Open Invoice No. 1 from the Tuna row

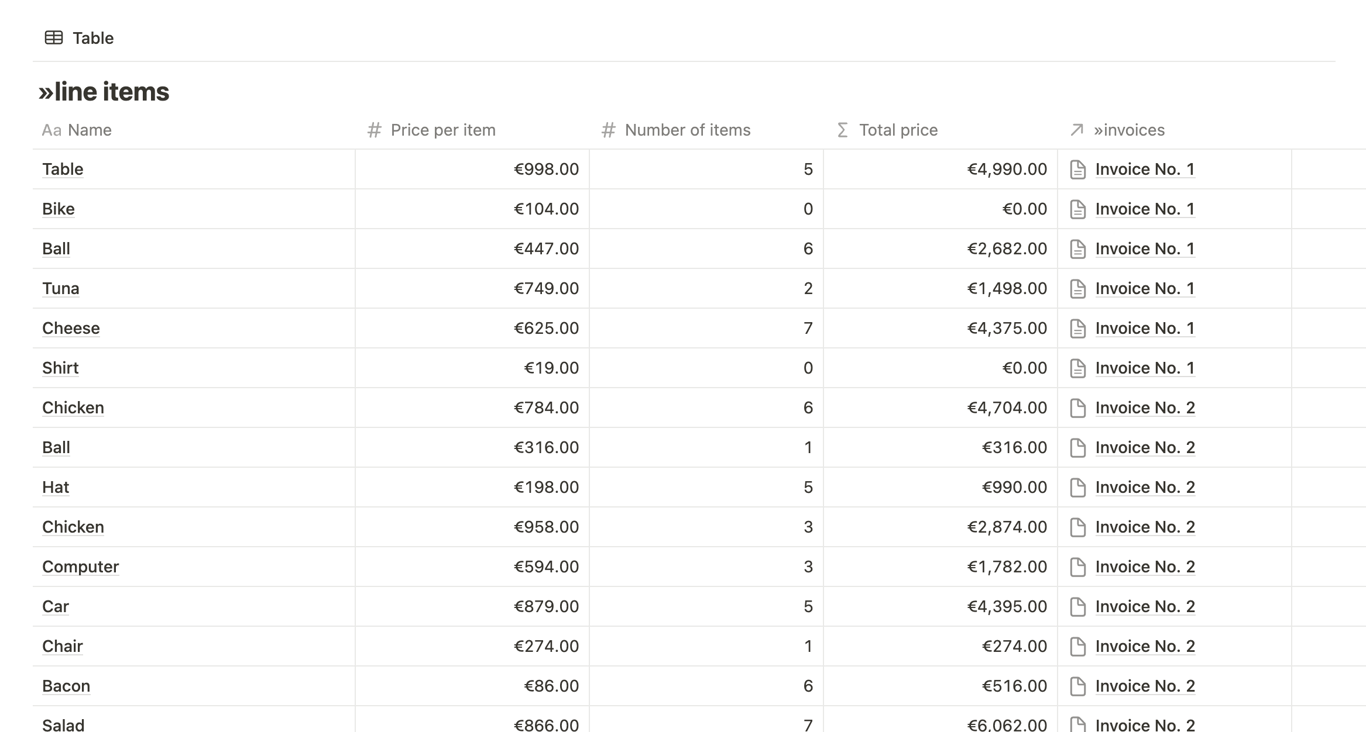[x=1145, y=288]
